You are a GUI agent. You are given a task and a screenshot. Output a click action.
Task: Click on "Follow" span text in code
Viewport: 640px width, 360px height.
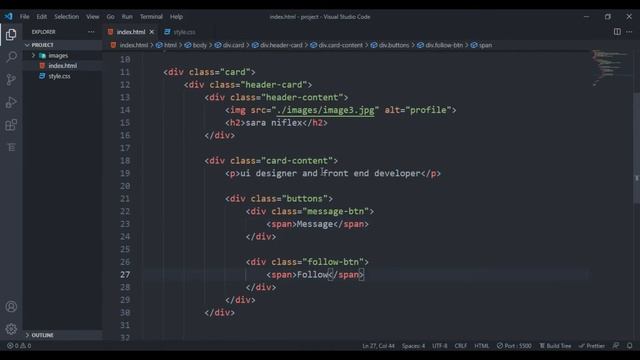pyautogui.click(x=313, y=275)
